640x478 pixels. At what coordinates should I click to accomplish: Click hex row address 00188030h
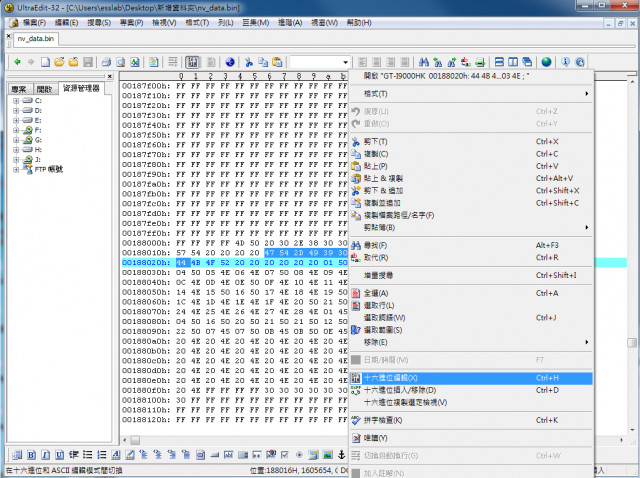pyautogui.click(x=146, y=272)
